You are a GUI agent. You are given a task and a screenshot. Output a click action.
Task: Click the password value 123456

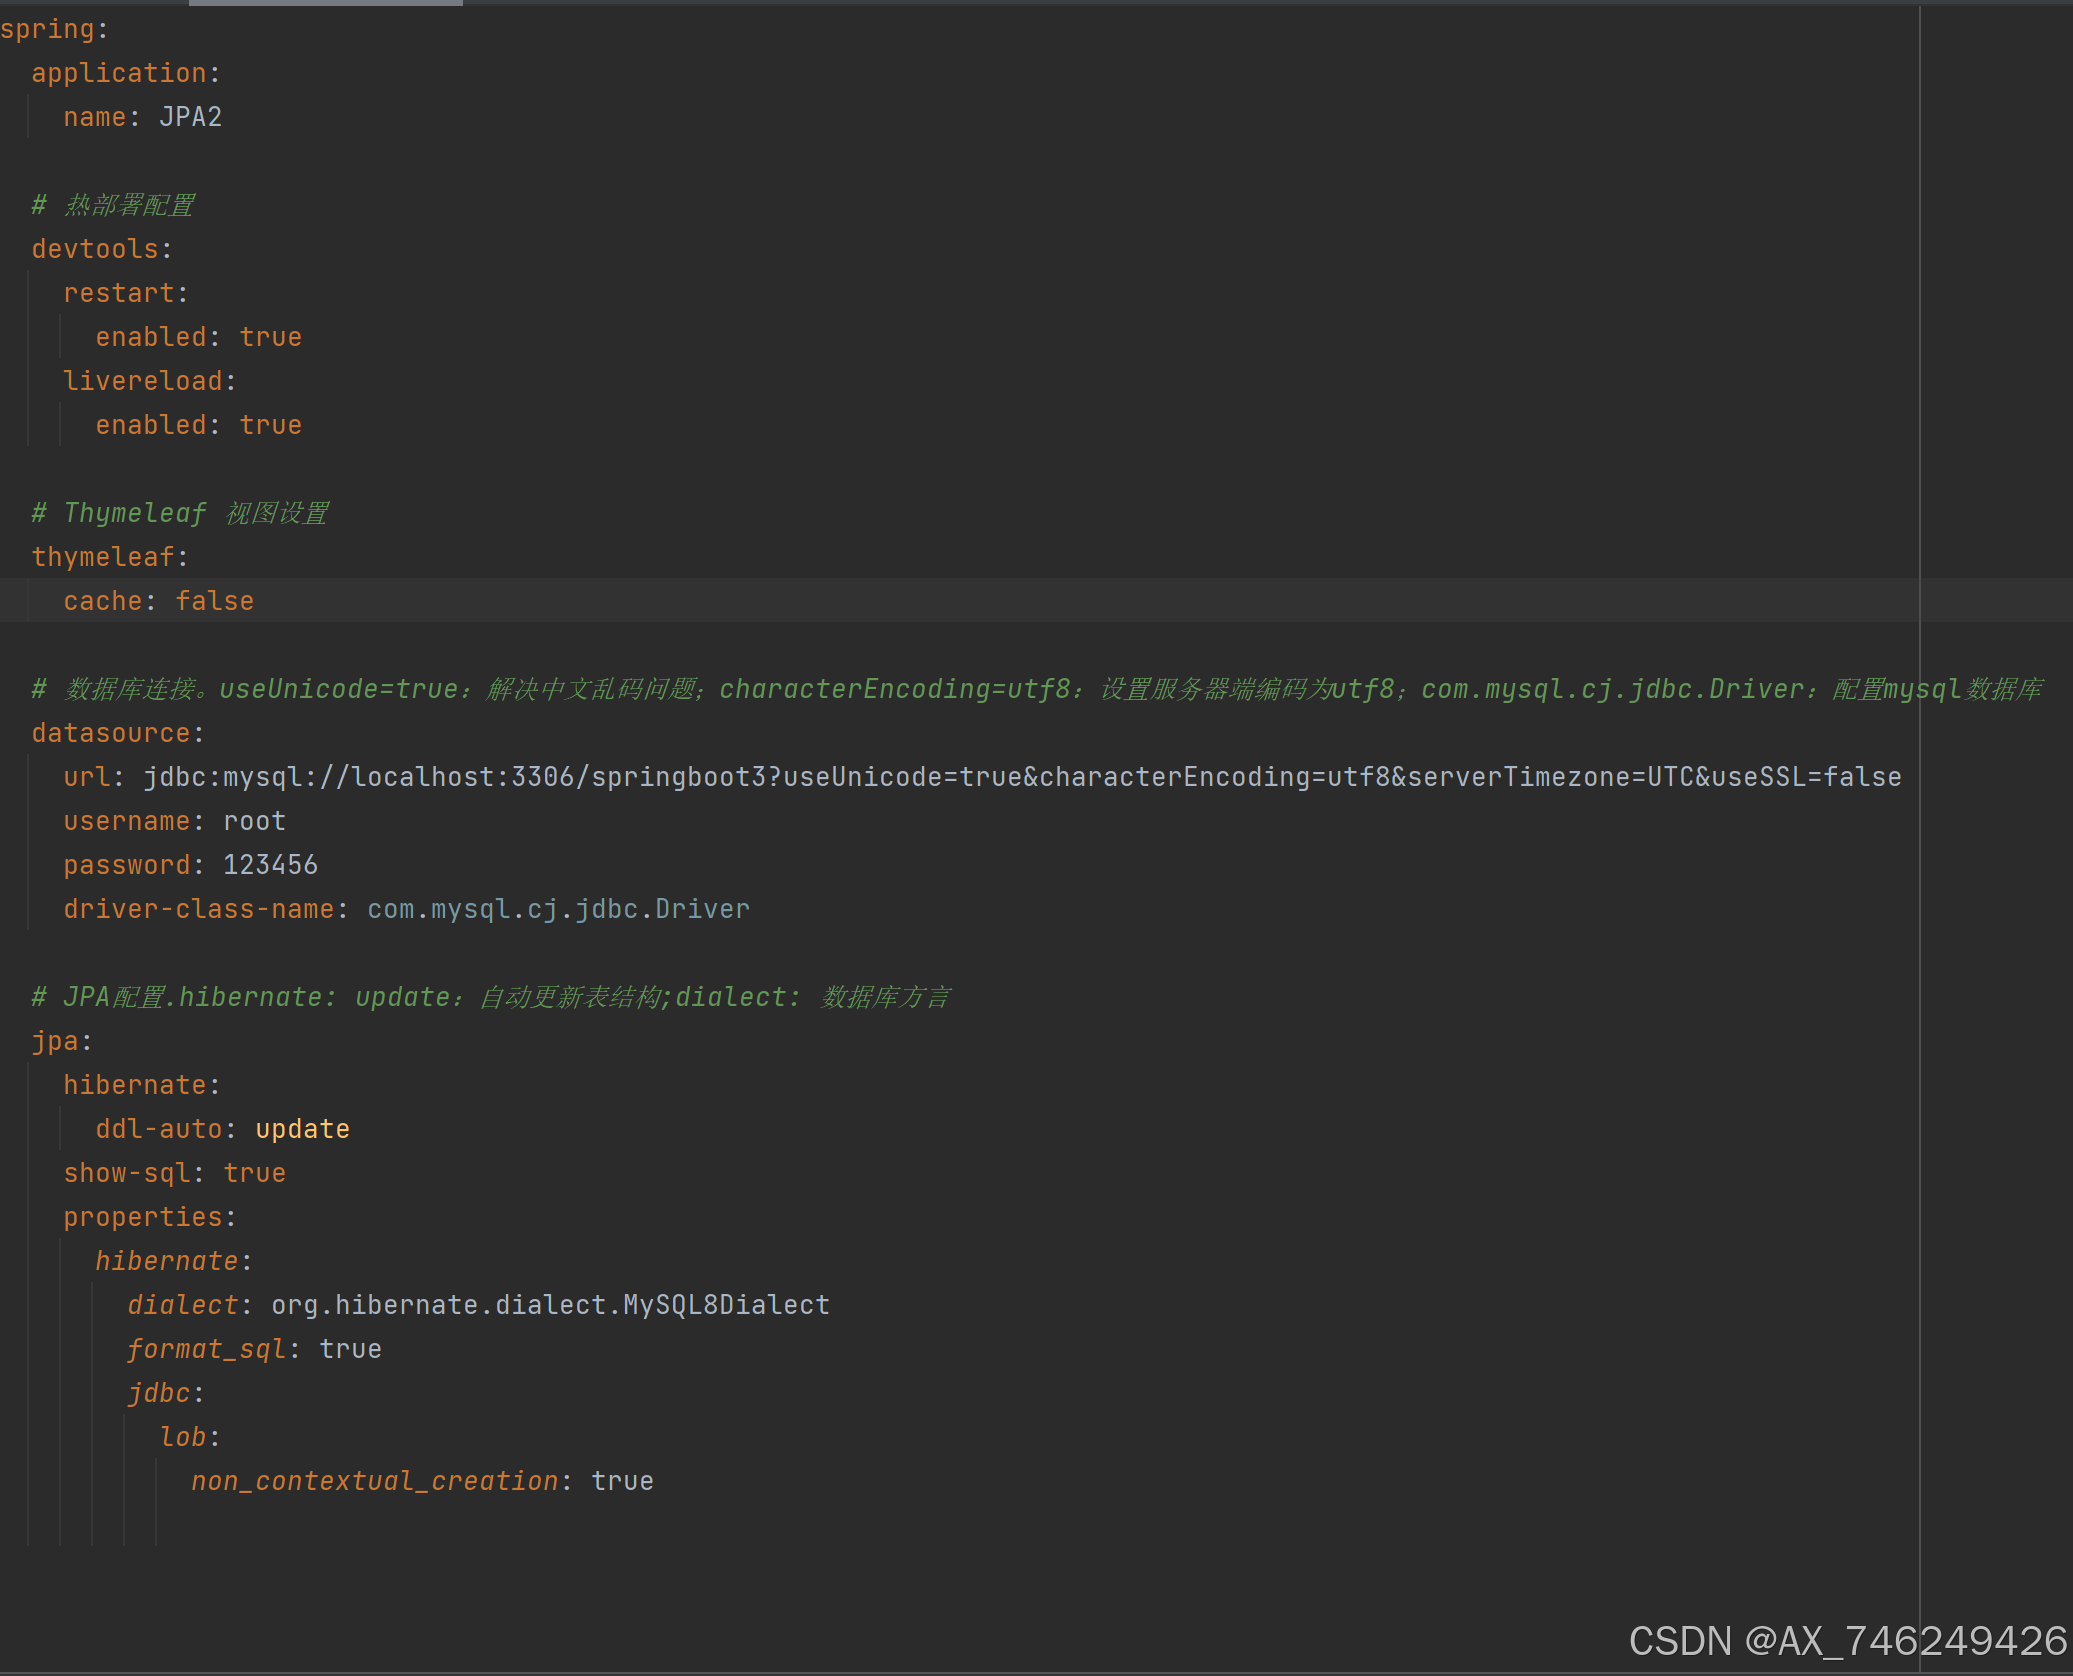click(x=271, y=864)
